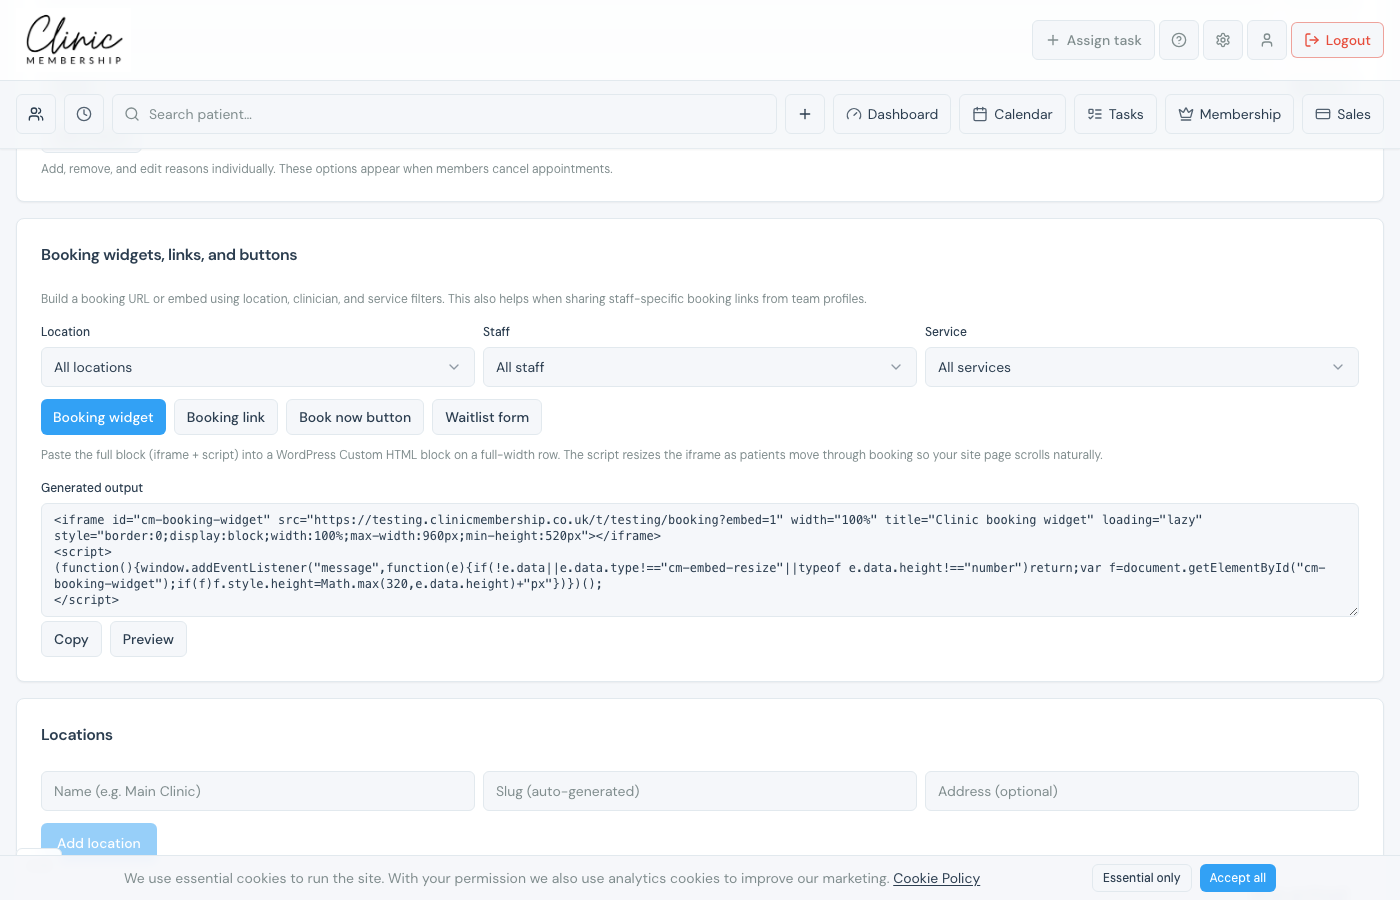Open help question mark icon
Viewport: 1400px width, 900px height.
pyautogui.click(x=1179, y=40)
